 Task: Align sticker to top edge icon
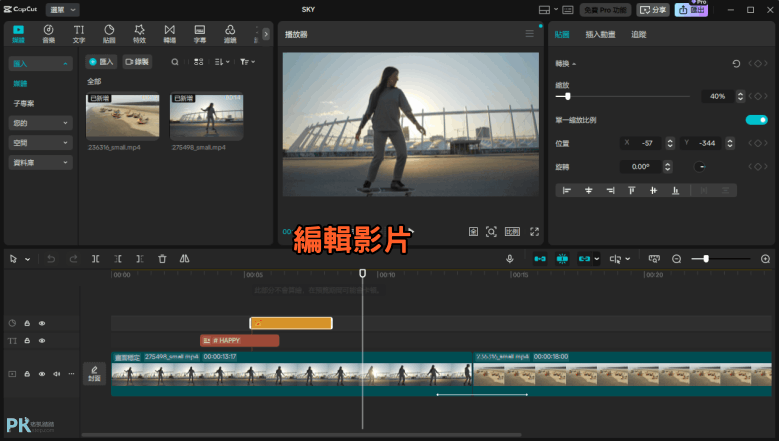tap(631, 190)
